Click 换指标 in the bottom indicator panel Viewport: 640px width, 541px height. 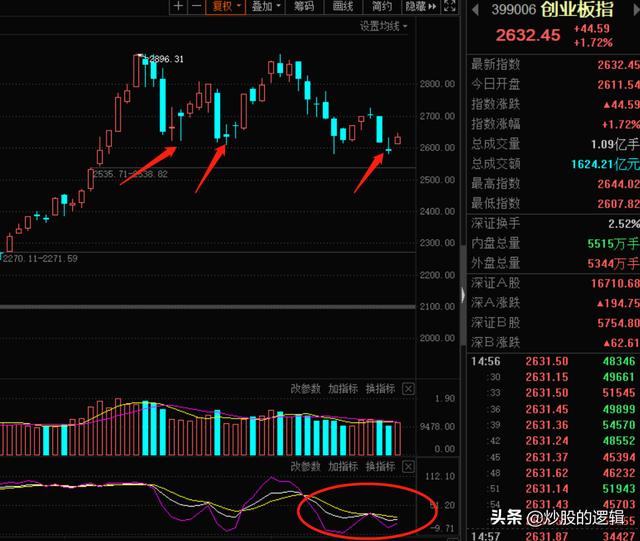coord(380,466)
